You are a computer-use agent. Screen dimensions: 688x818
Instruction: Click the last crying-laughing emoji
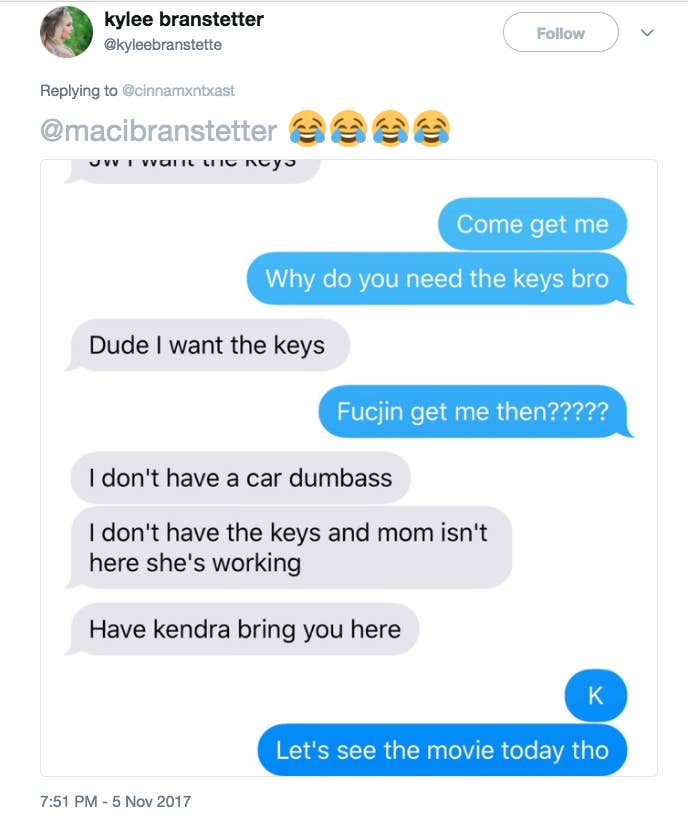point(431,128)
